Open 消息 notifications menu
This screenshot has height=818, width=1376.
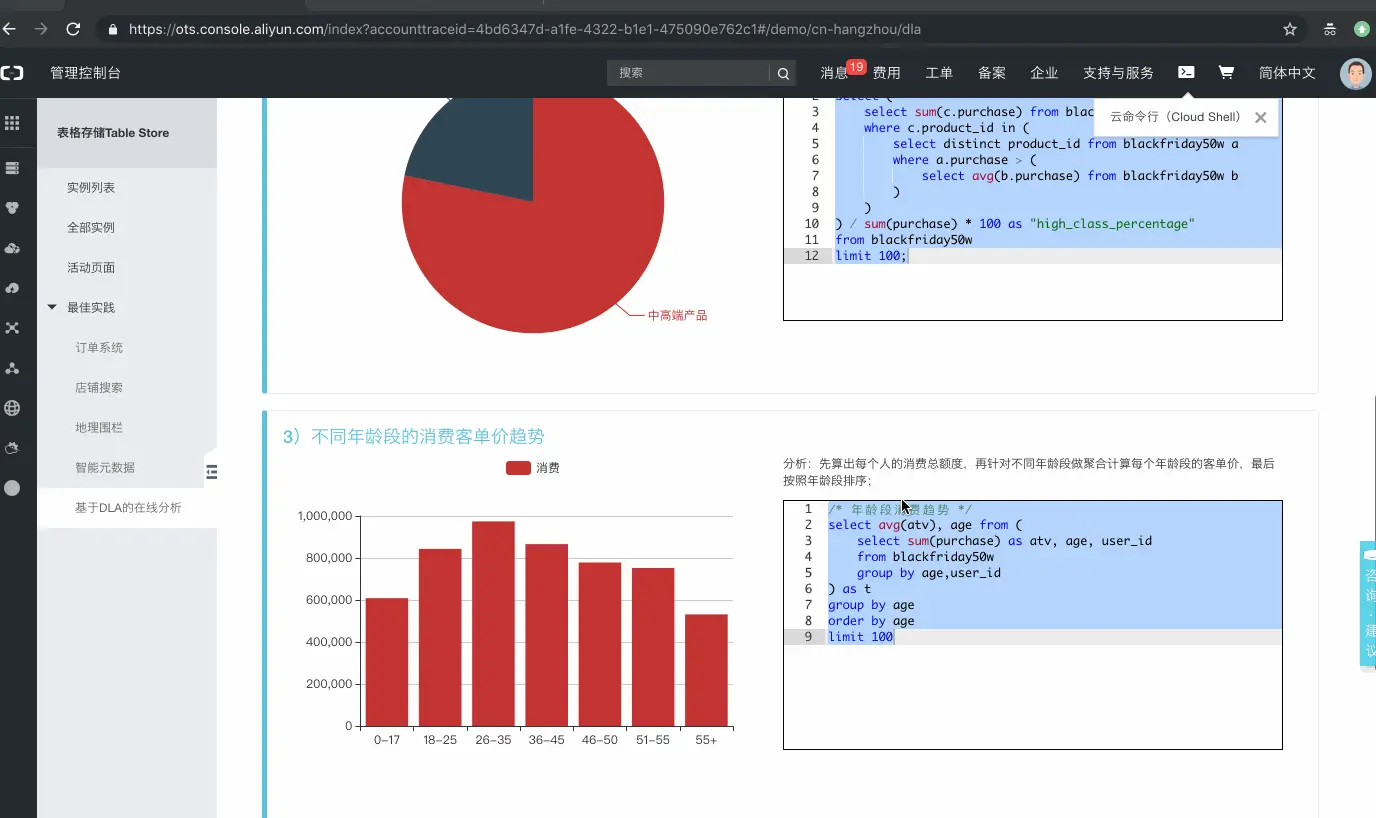click(x=834, y=73)
